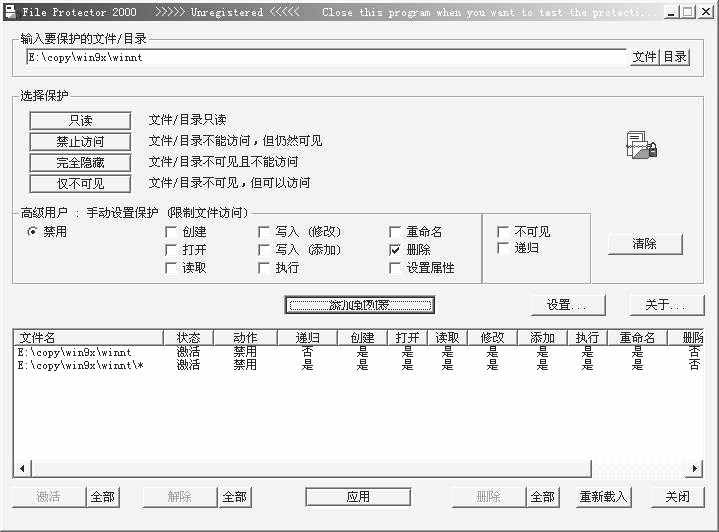Click the 执行 column header
The image size is (719, 532).
[587, 338]
